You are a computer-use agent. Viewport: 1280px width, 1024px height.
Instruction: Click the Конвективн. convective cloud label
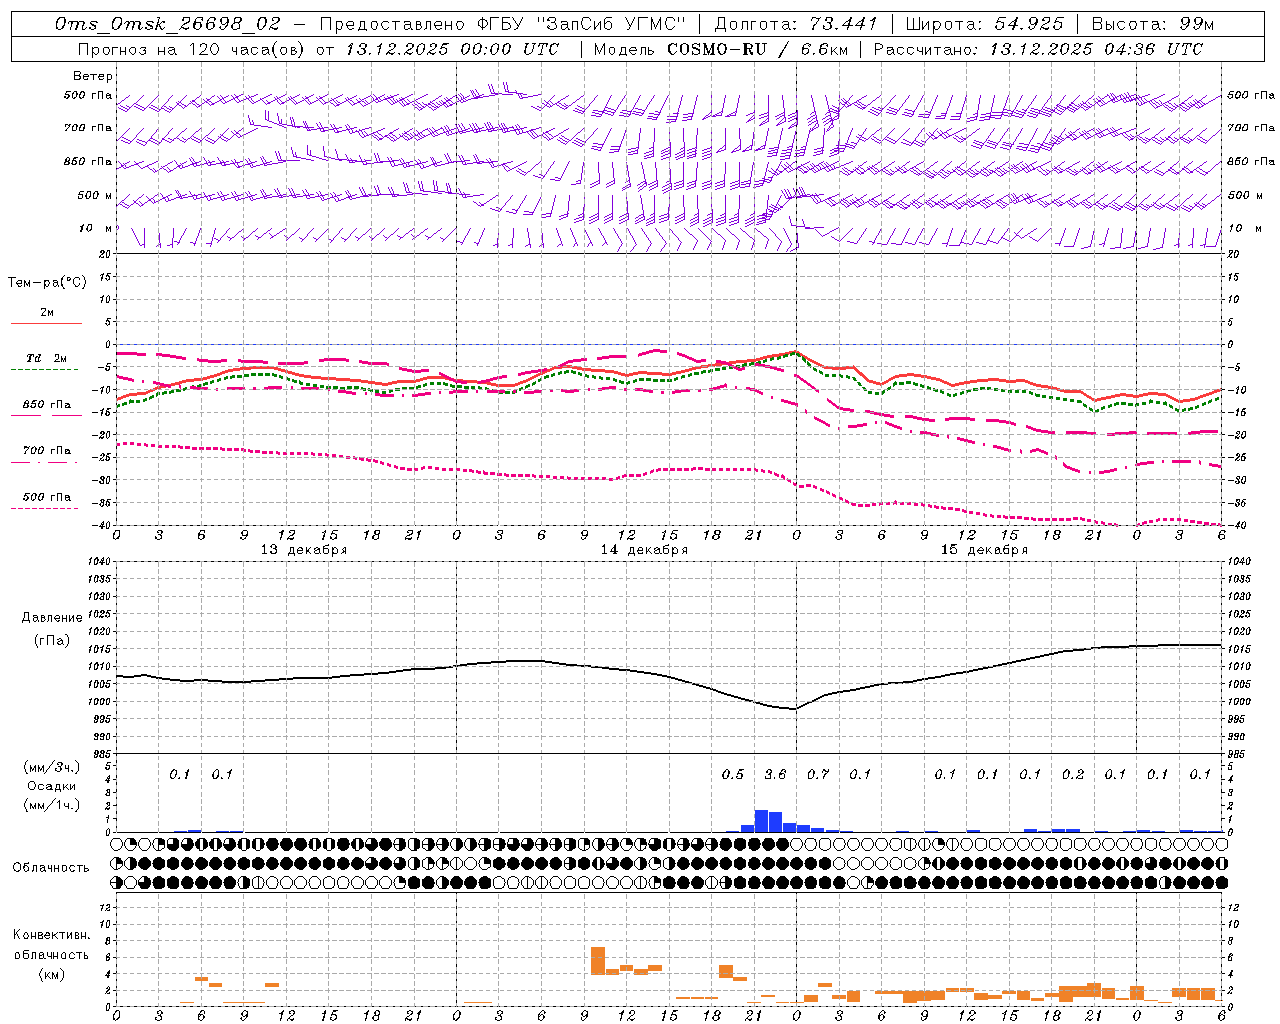tap(51, 935)
